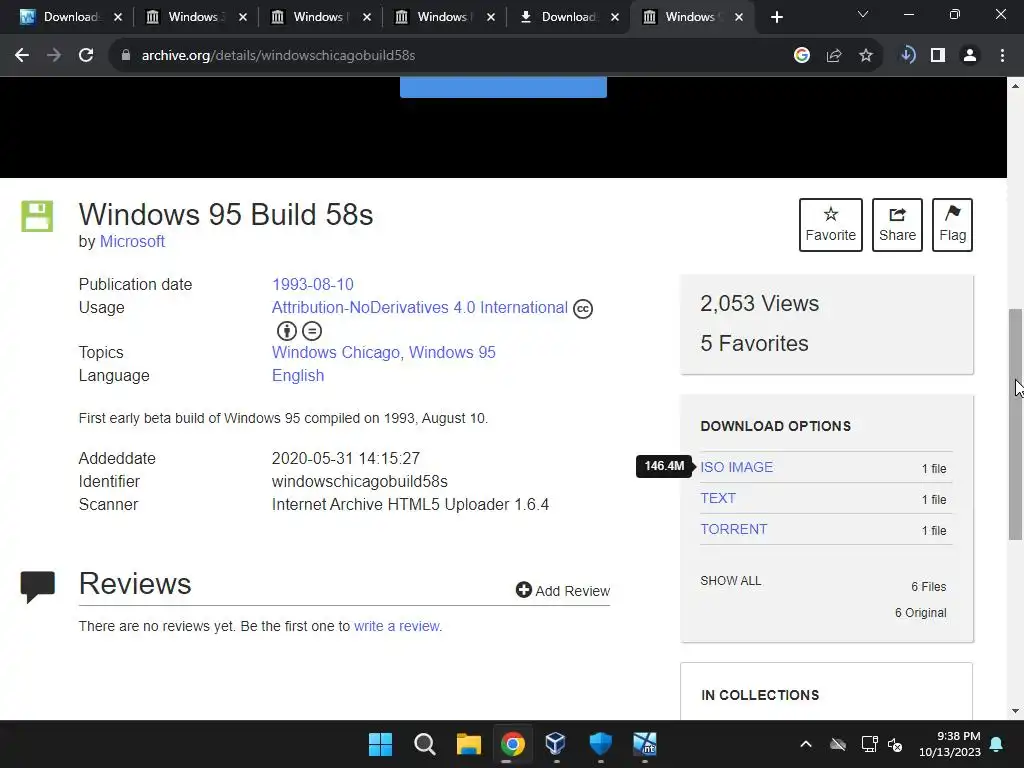Open Attribution-NoDerivatives 4.0 International license link
1024x768 pixels.
(x=420, y=308)
